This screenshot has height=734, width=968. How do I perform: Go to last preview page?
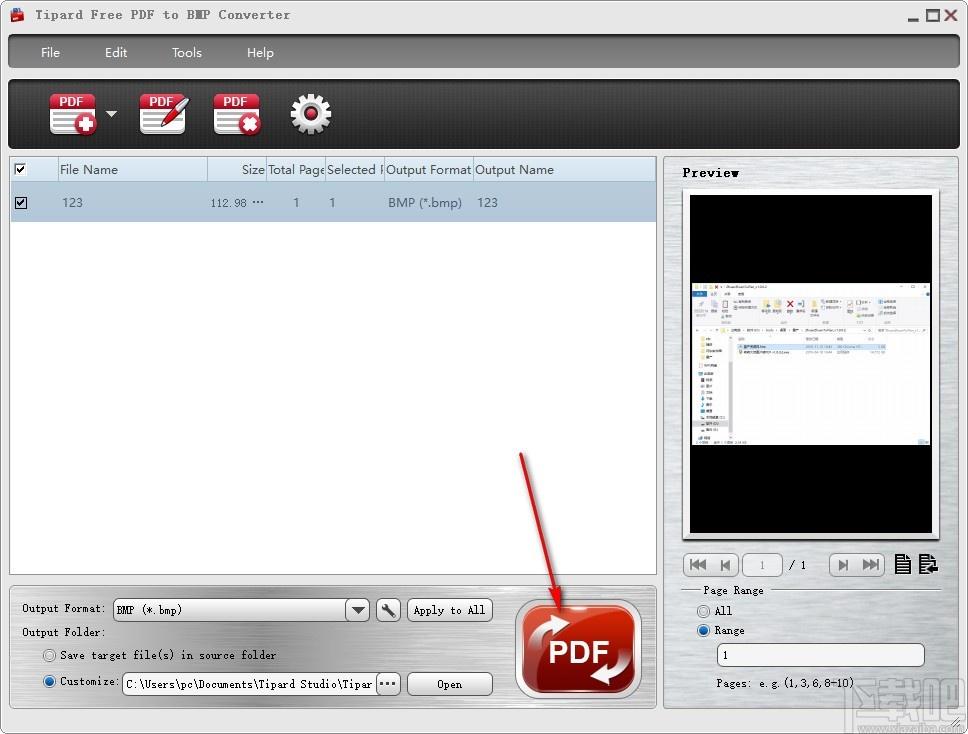[870, 564]
